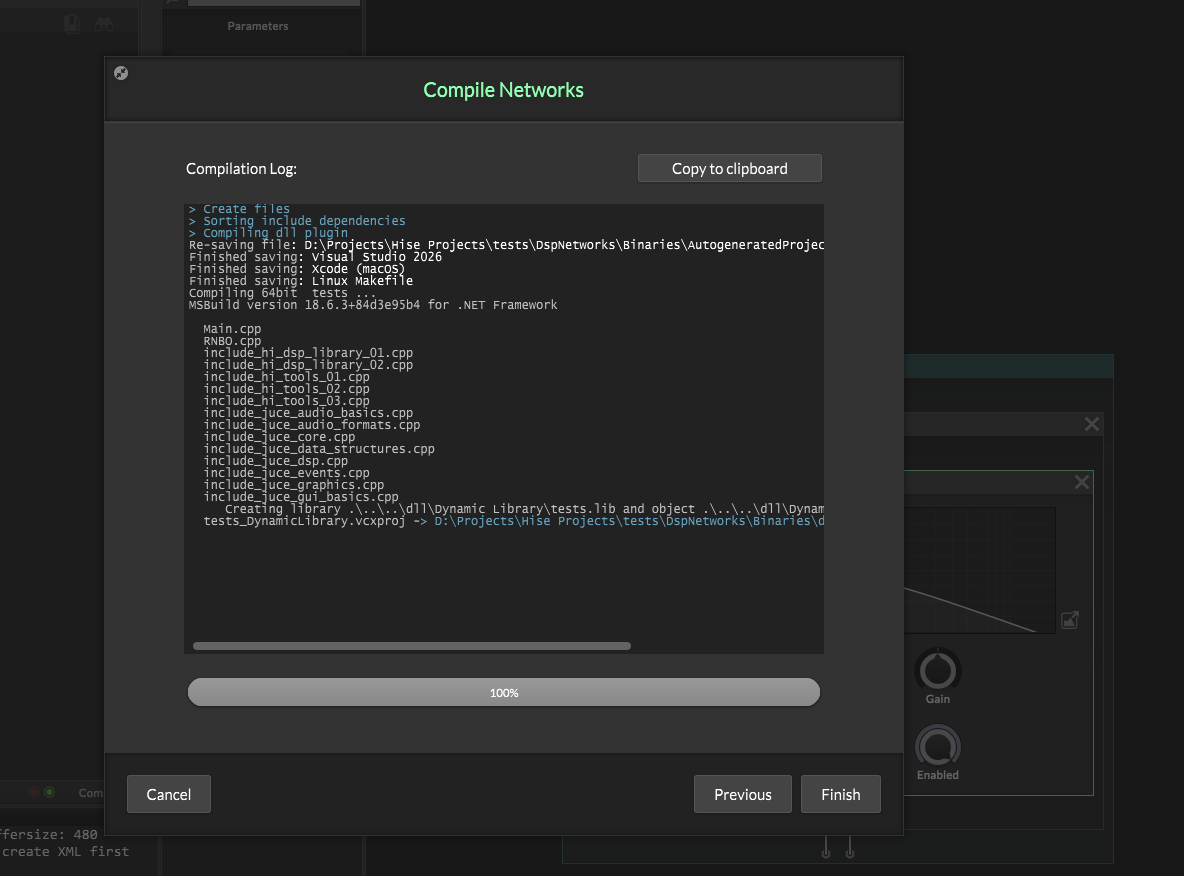1184x876 pixels.
Task: Click the horizontal scrollbar of the log
Action: [x=412, y=646]
